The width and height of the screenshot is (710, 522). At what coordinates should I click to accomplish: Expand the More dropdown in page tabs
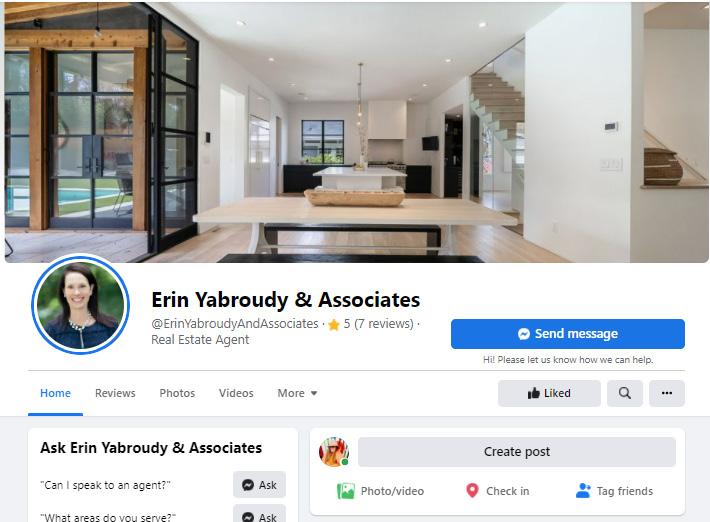pos(297,393)
